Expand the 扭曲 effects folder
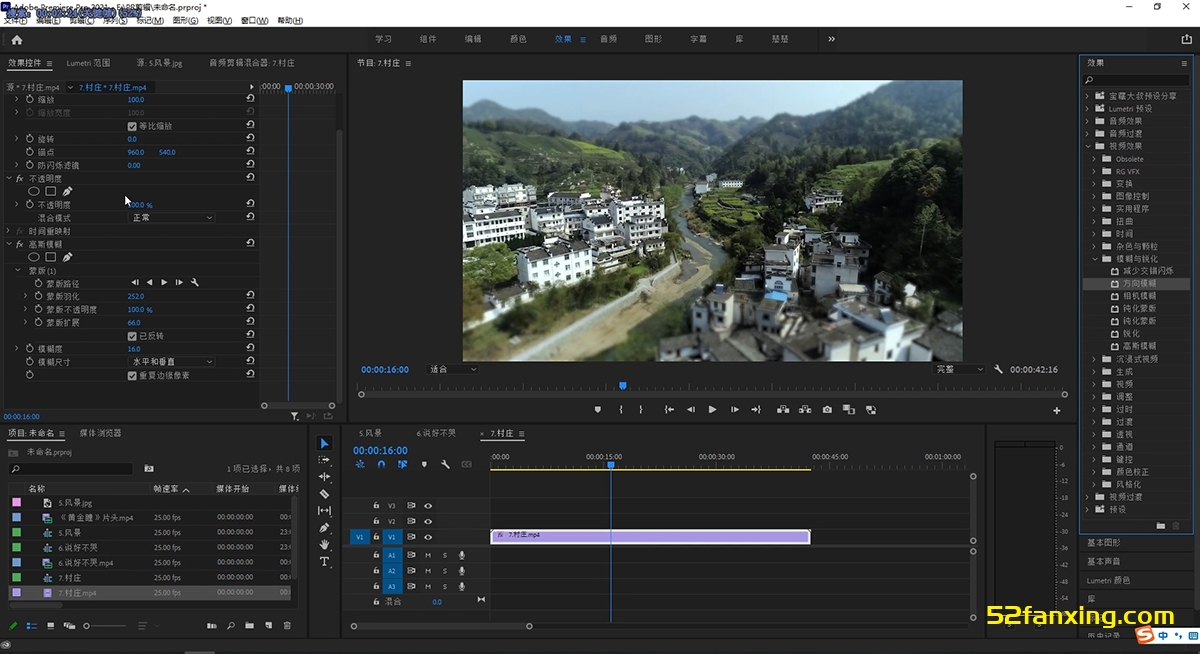Viewport: 1200px width, 654px height. pyautogui.click(x=1095, y=221)
